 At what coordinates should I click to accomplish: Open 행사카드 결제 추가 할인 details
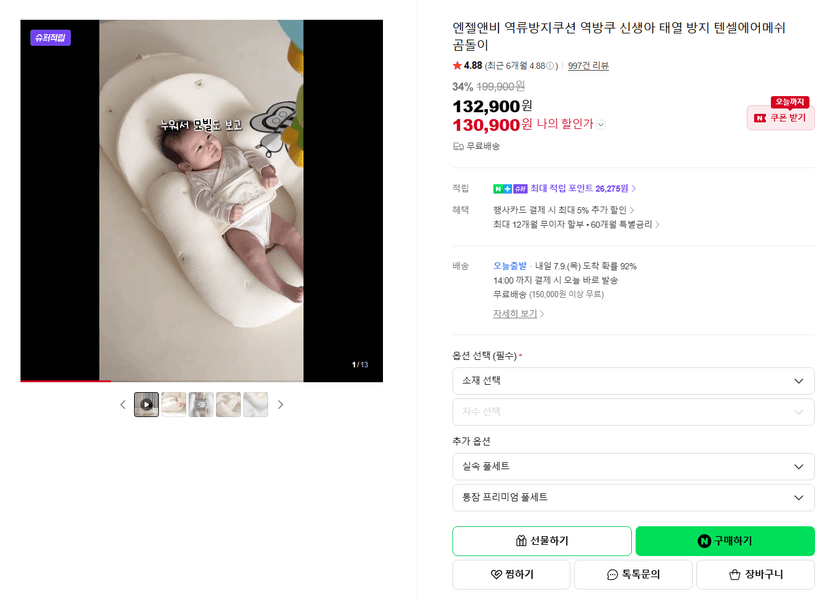point(563,210)
